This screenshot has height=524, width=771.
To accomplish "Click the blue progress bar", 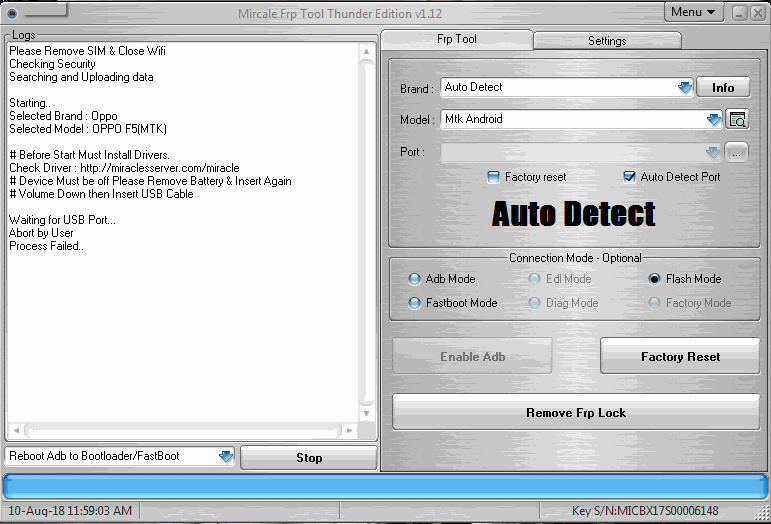I will pos(385,487).
